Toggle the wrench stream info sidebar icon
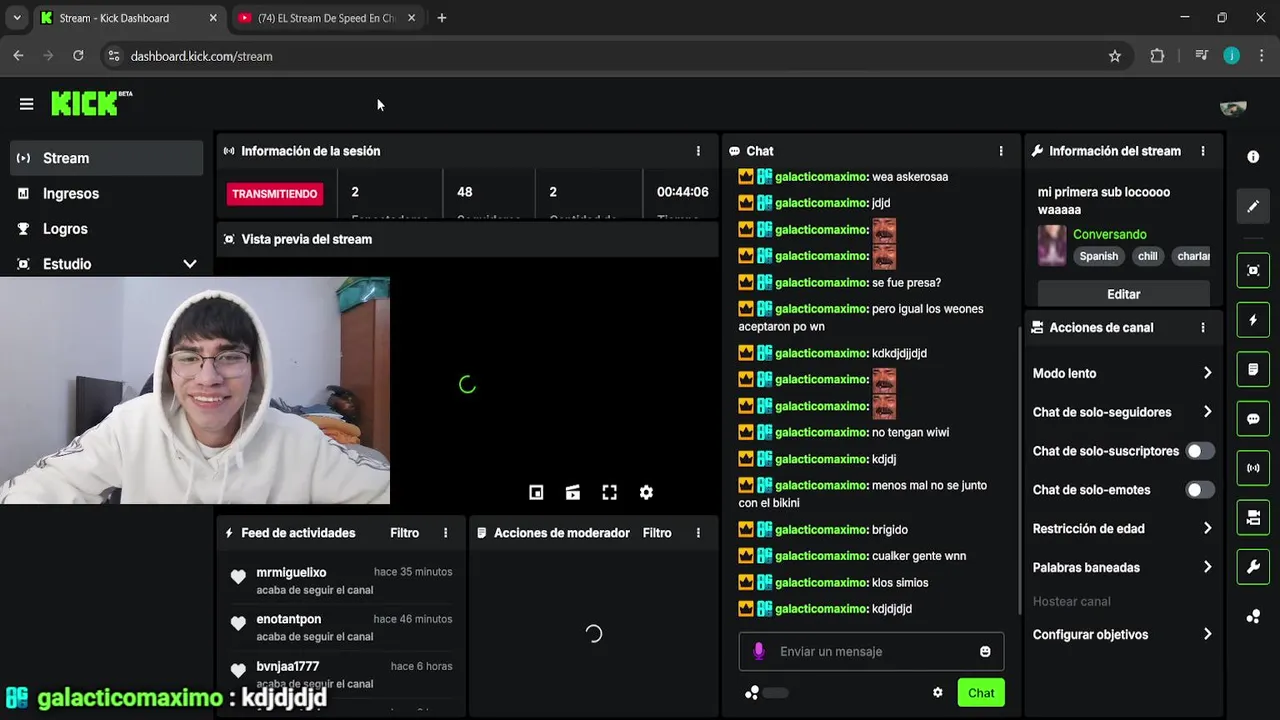 [x=1253, y=567]
